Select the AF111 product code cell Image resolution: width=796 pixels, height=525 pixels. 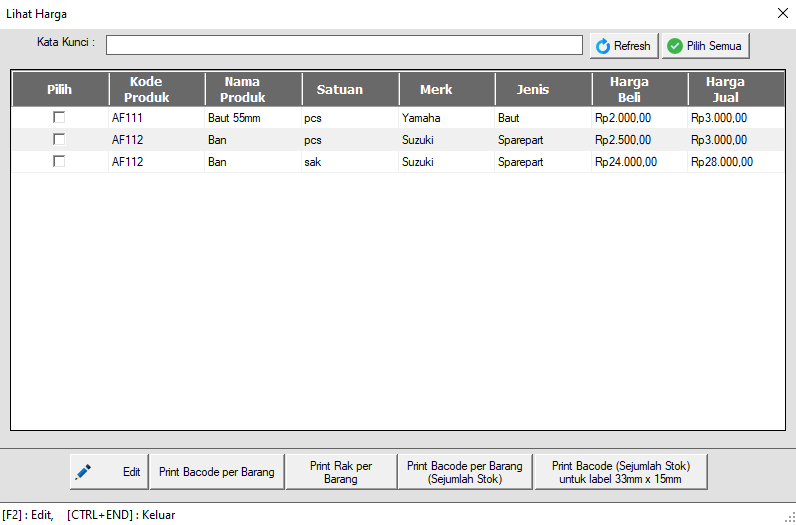pyautogui.click(x=157, y=118)
